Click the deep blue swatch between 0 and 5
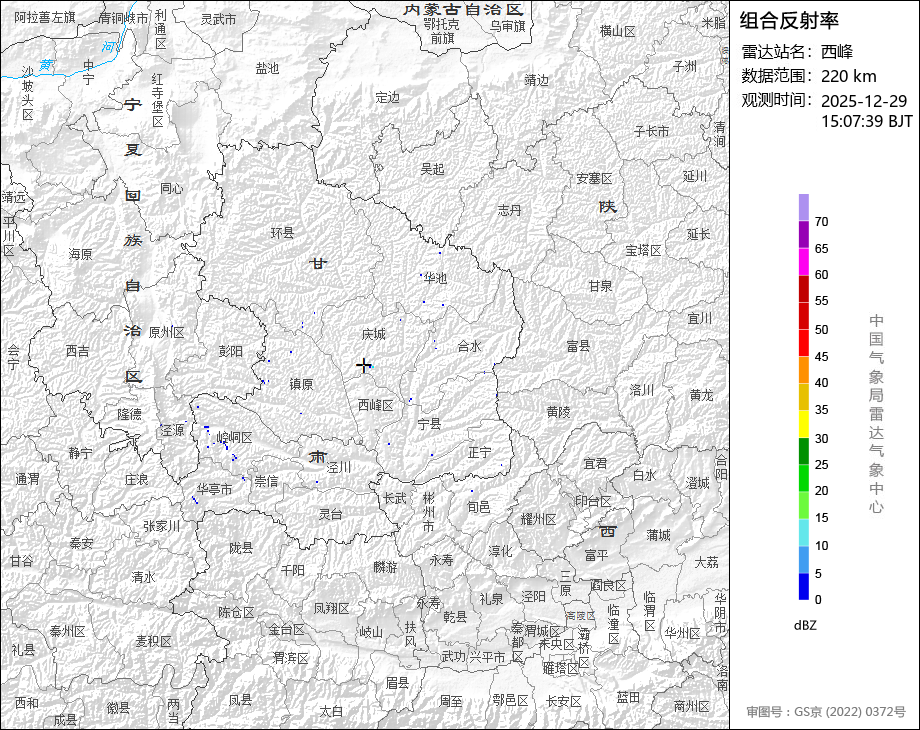This screenshot has width=920, height=730. [803, 586]
